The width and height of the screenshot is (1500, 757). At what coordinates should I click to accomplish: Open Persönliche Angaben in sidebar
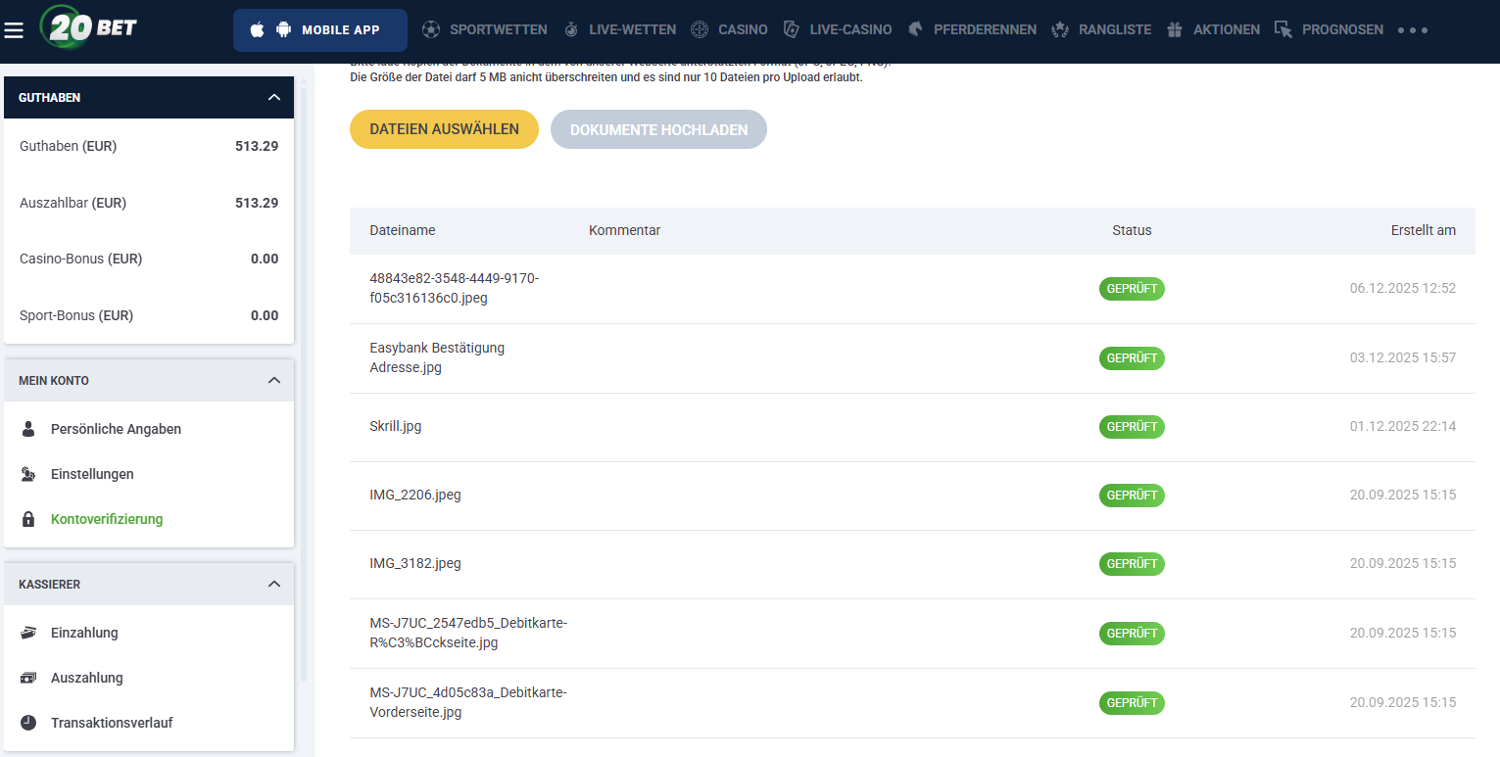(116, 429)
